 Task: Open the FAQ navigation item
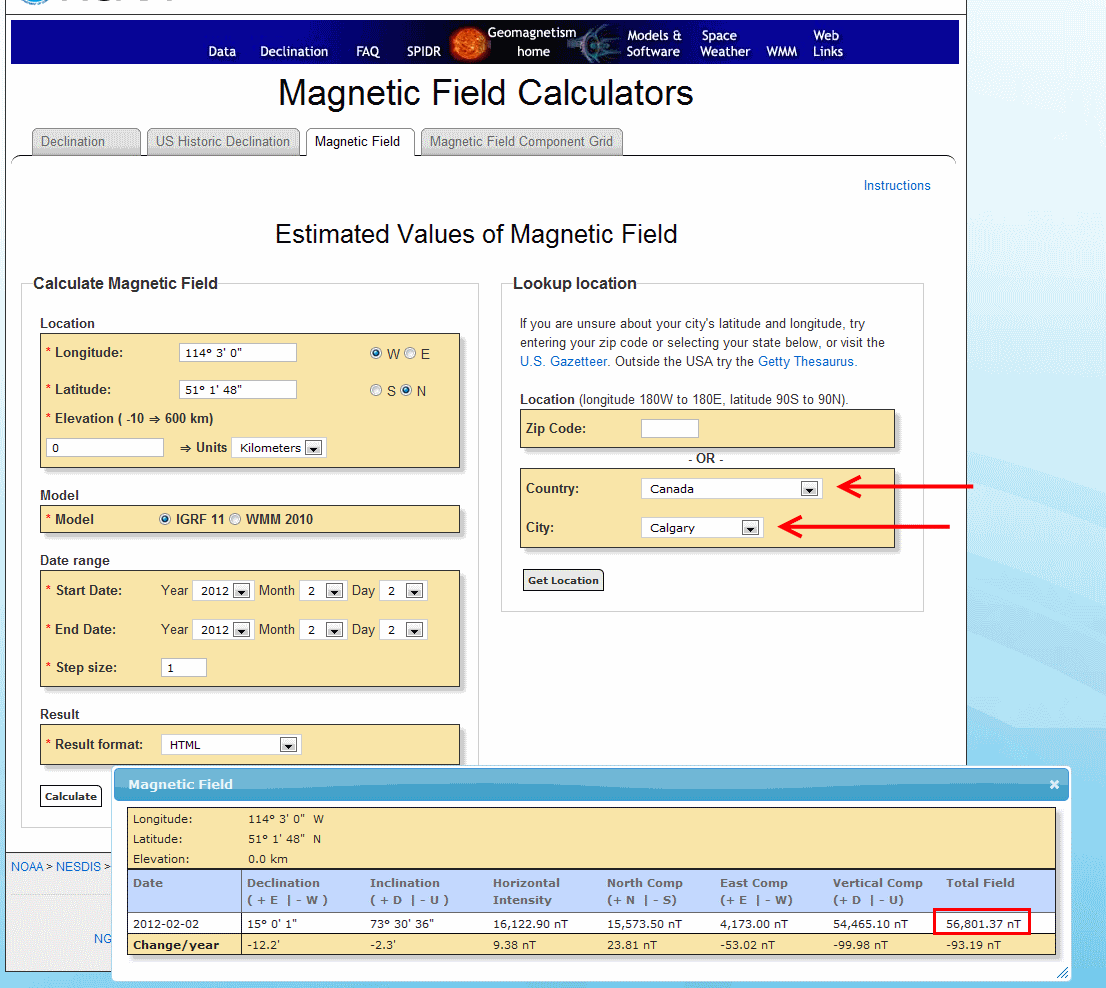[x=367, y=51]
